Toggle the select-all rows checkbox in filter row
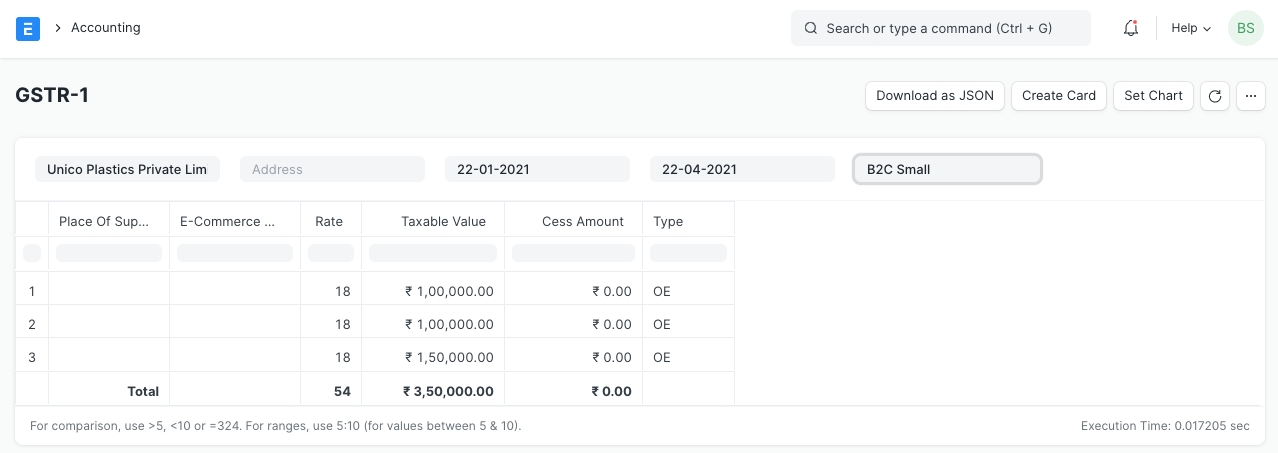Screen dimensions: 1278x453 32,253
